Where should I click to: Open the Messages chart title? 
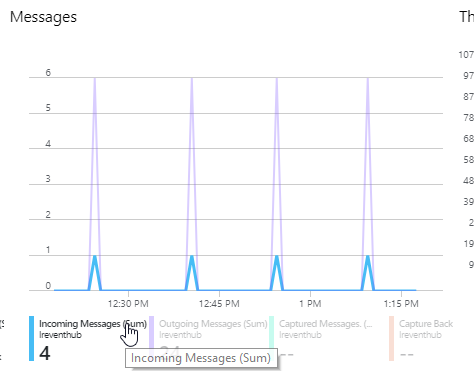pos(43,17)
